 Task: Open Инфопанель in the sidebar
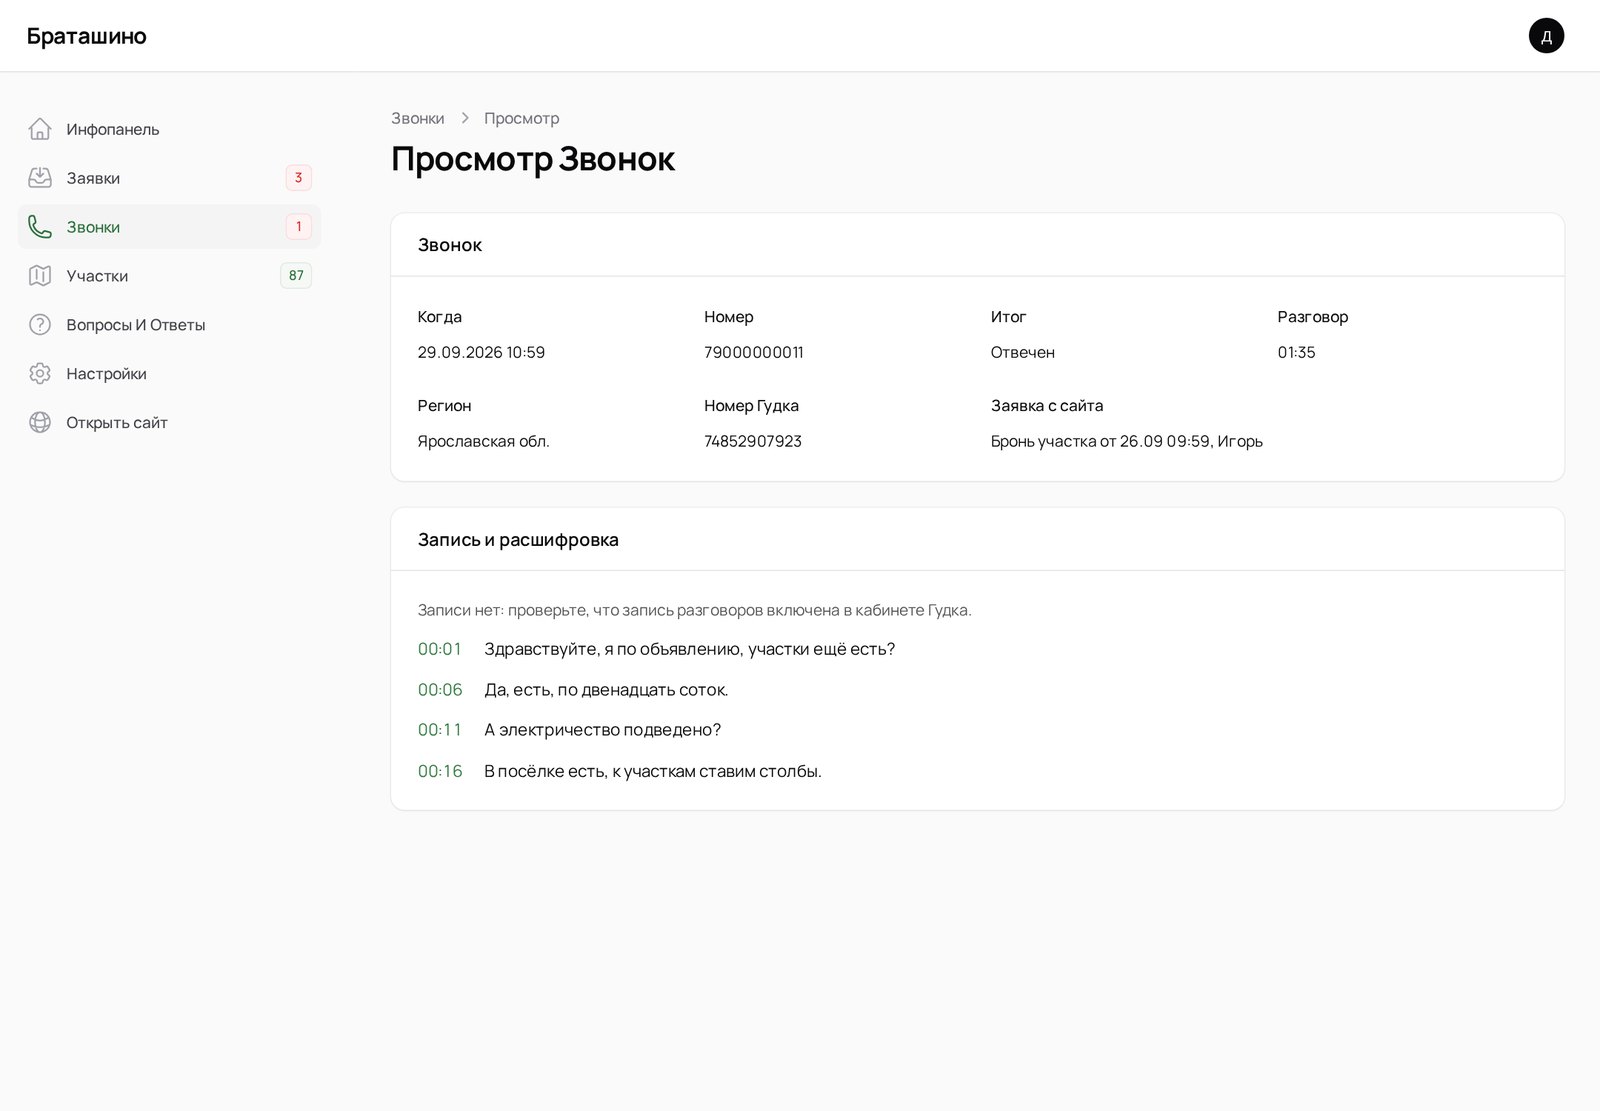[x=169, y=129]
